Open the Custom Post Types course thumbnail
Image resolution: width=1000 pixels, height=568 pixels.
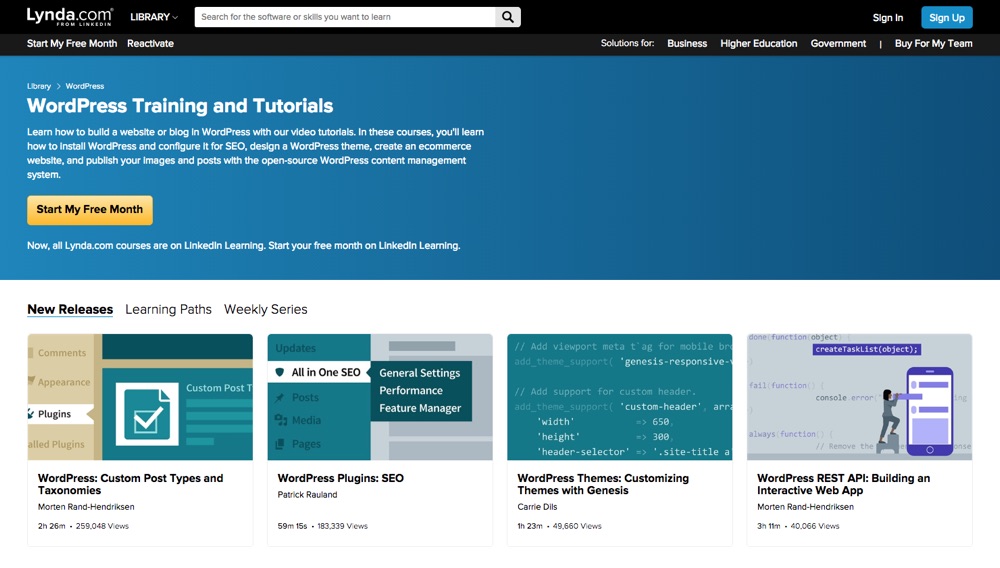140,397
